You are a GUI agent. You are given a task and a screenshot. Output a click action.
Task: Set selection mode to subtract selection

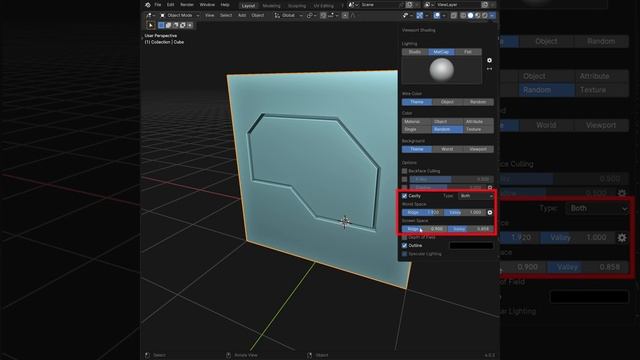[x=176, y=25]
